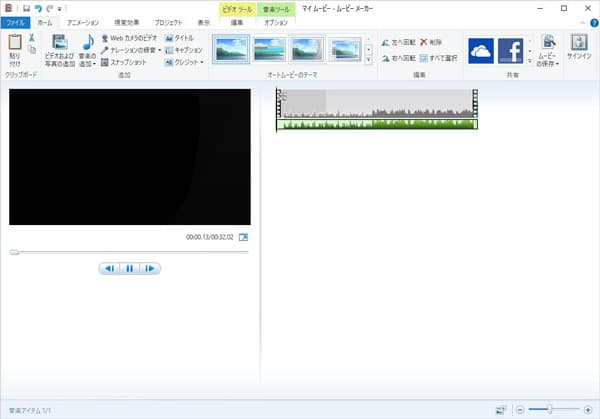Image resolution: width=600 pixels, height=419 pixels.
Task: Open the Save movie (ムービーの保存) dropdown
Action: [x=548, y=61]
